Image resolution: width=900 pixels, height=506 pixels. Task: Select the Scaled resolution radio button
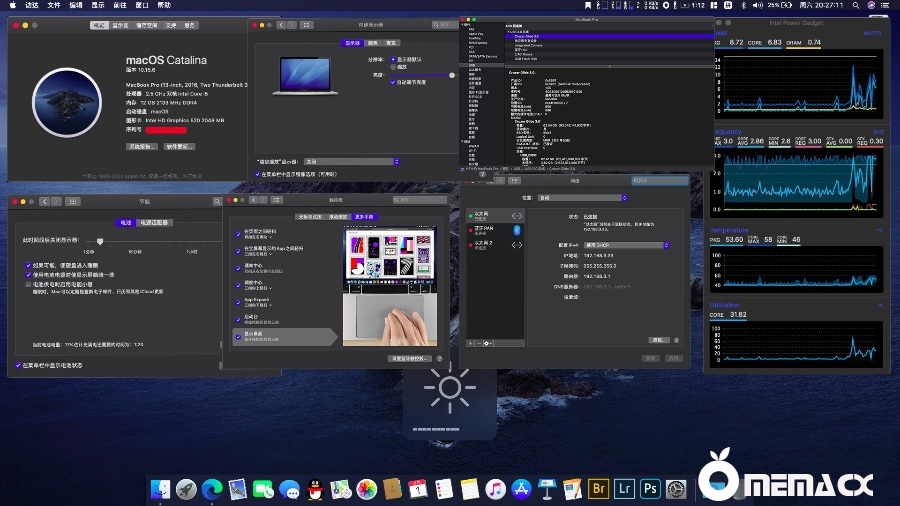(392, 66)
